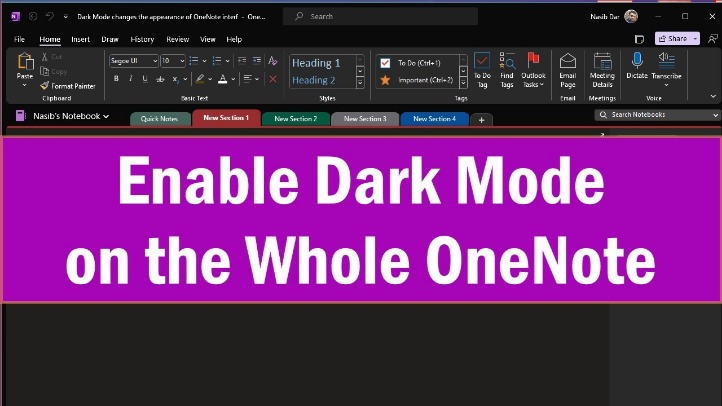This screenshot has width=722, height=406.
Task: Activate the Format Painter
Action: [x=68, y=86]
